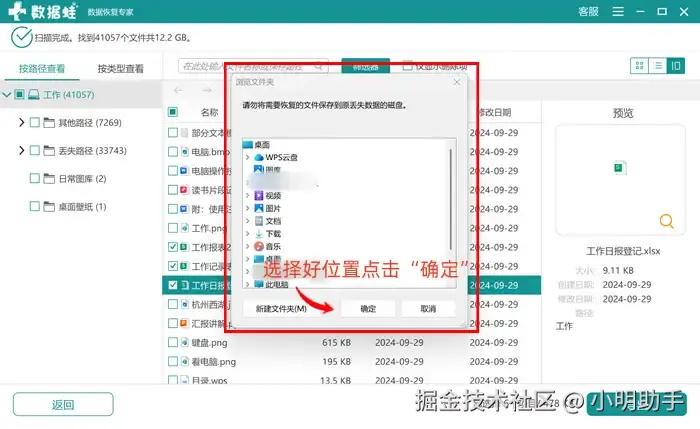This screenshot has height=429, width=700.
Task: Check the 丢失路径 (33743) checkbox
Action: 35,150
